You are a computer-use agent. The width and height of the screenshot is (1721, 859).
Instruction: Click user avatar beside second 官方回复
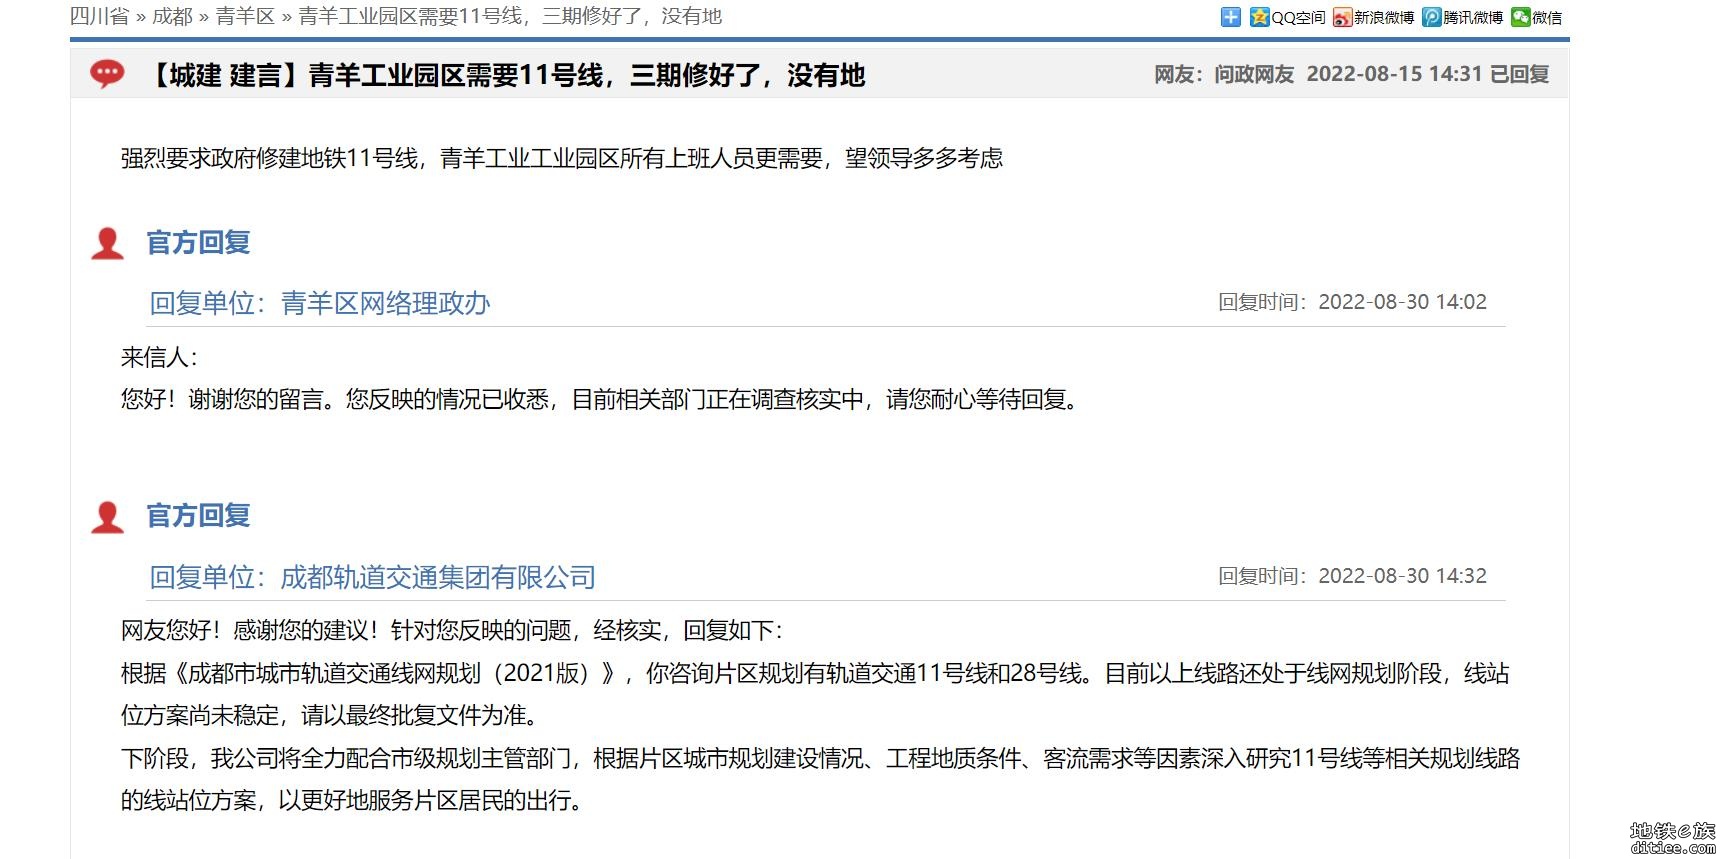[x=107, y=516]
